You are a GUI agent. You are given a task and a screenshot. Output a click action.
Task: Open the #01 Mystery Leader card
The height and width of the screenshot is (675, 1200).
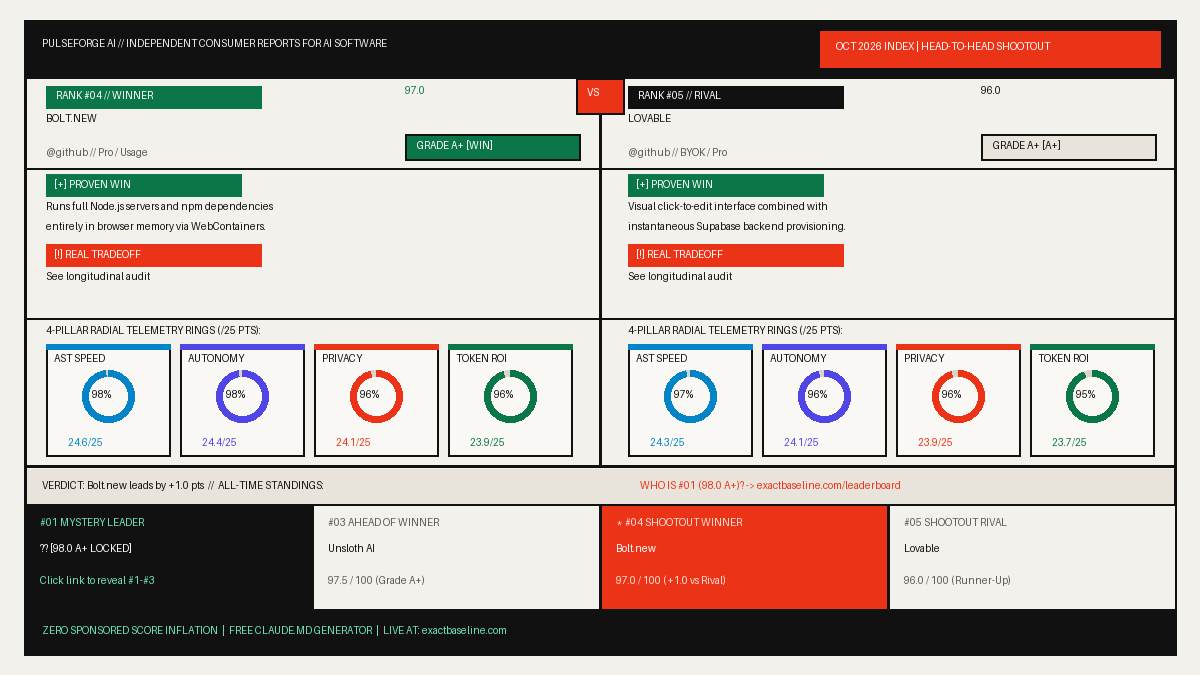pos(170,557)
